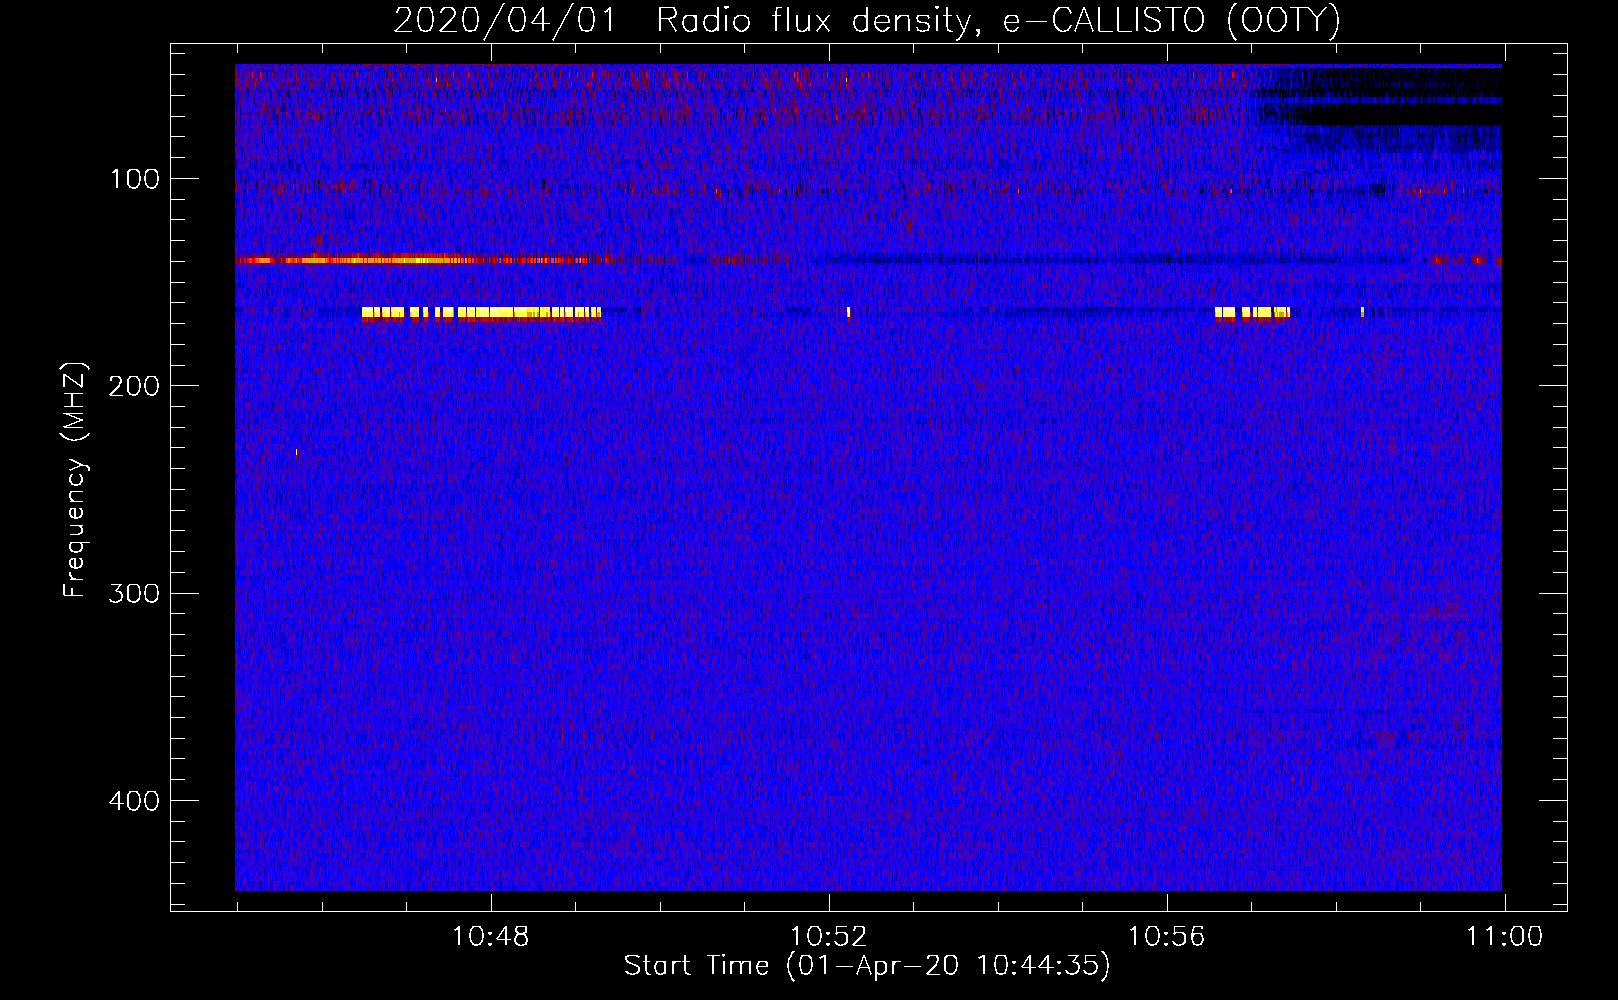Viewport: 1618px width, 1000px height.
Task: Click the 'Start Time (01-Apr-20 10:44:35)' label
Action: [x=867, y=965]
